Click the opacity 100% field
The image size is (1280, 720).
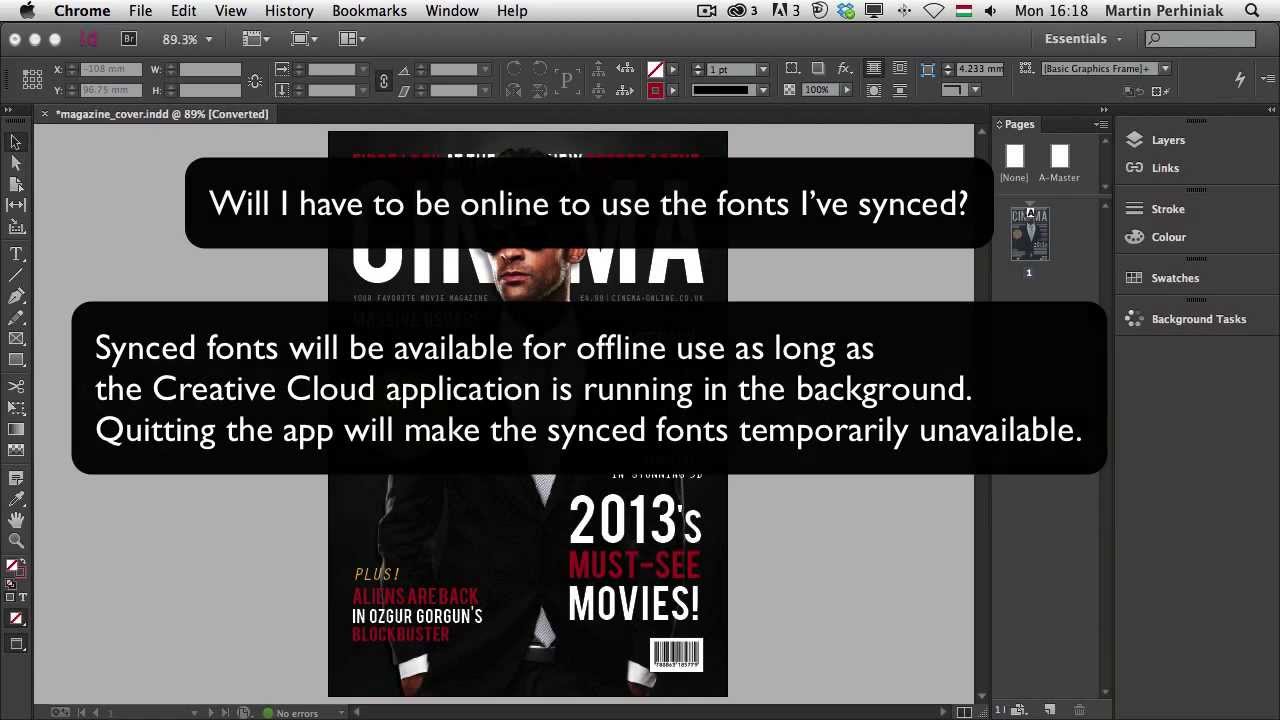point(819,90)
